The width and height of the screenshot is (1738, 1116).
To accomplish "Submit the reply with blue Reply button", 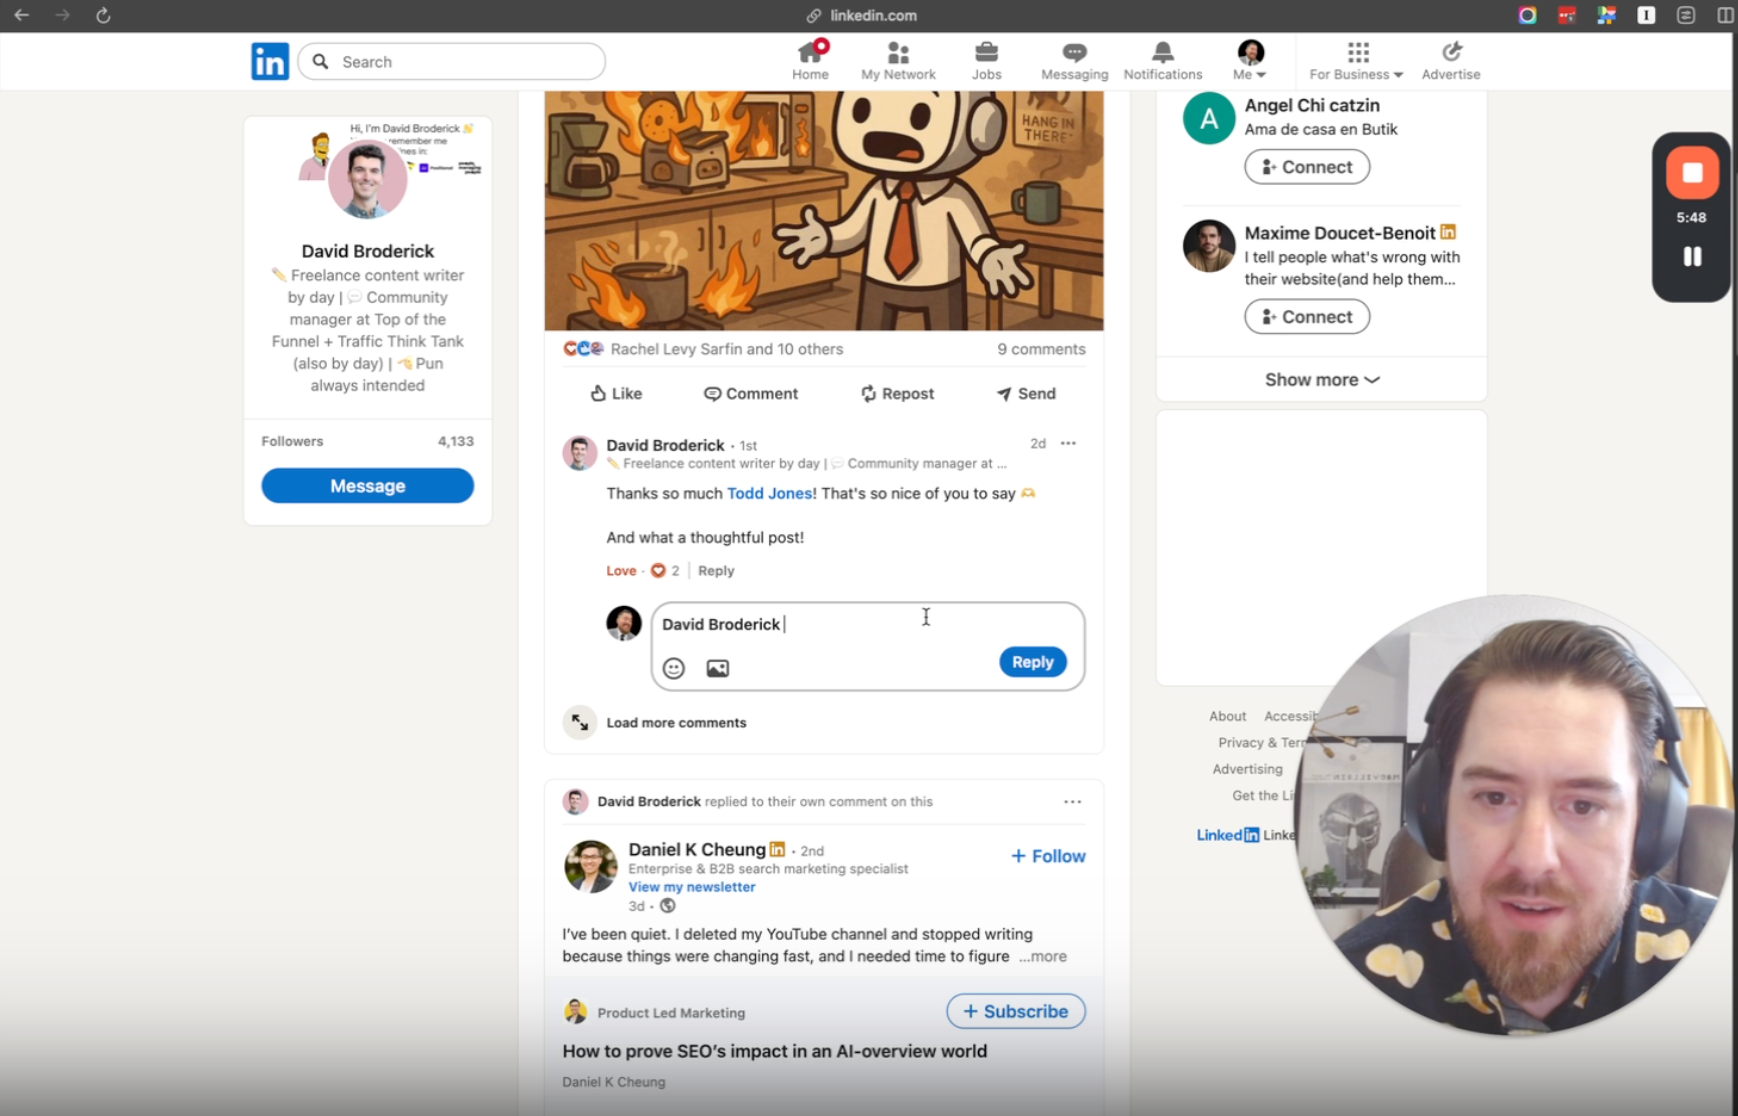I will click(x=1033, y=662).
